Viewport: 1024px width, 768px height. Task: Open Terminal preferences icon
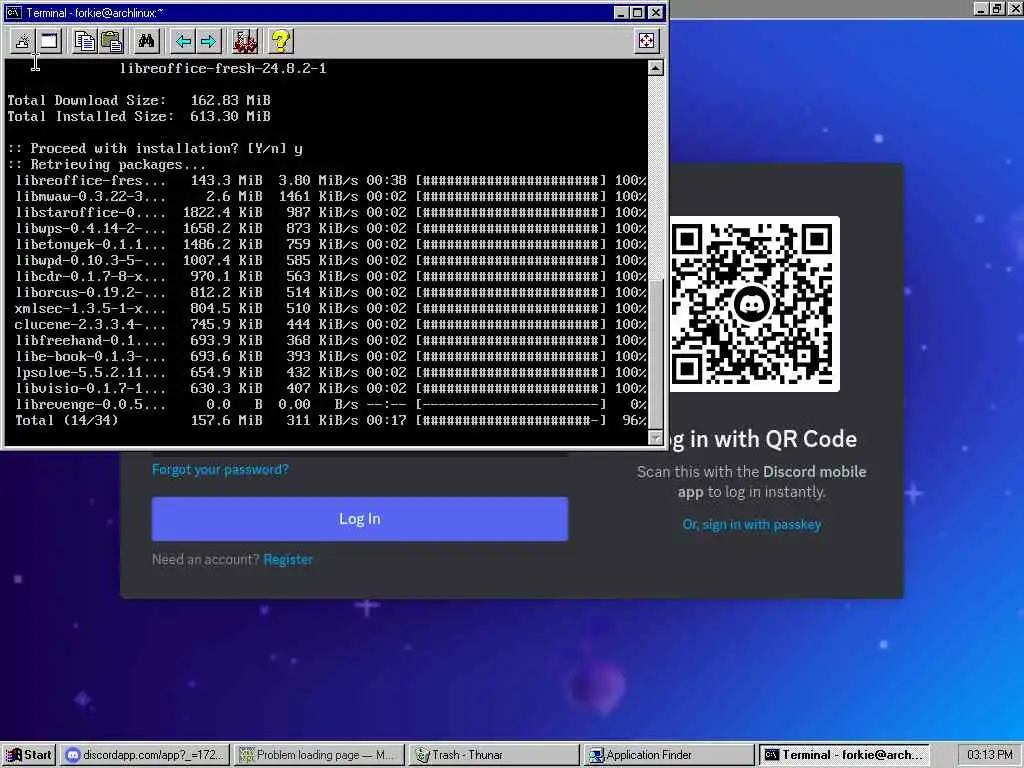pos(245,42)
